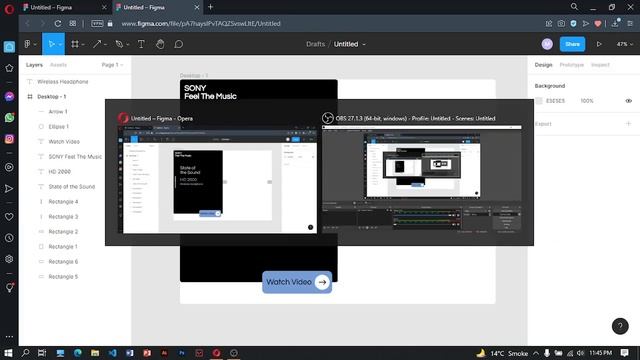Viewport: 640px width, 360px height.
Task: Open Windows taskbar search
Action: pos(25,353)
